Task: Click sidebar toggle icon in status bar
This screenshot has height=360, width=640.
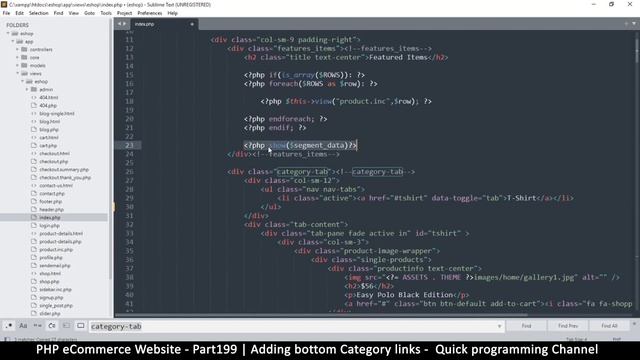Action: (x=7, y=339)
